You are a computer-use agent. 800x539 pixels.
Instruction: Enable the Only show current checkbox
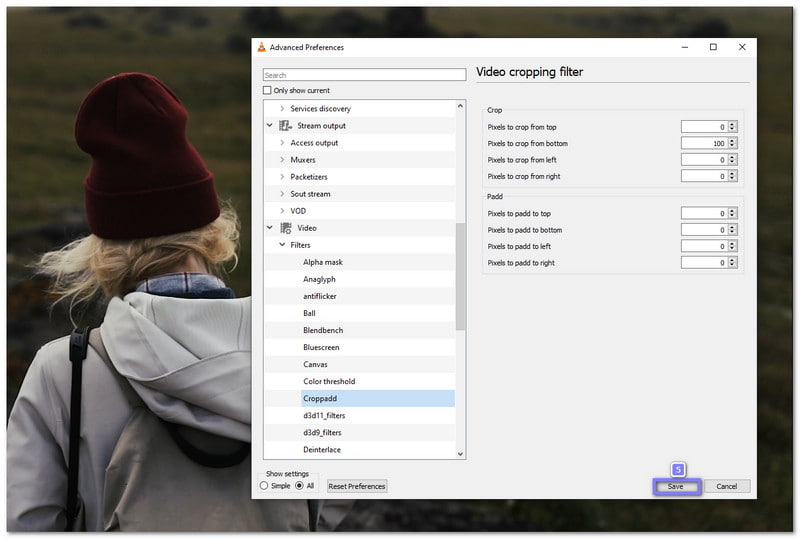click(267, 91)
